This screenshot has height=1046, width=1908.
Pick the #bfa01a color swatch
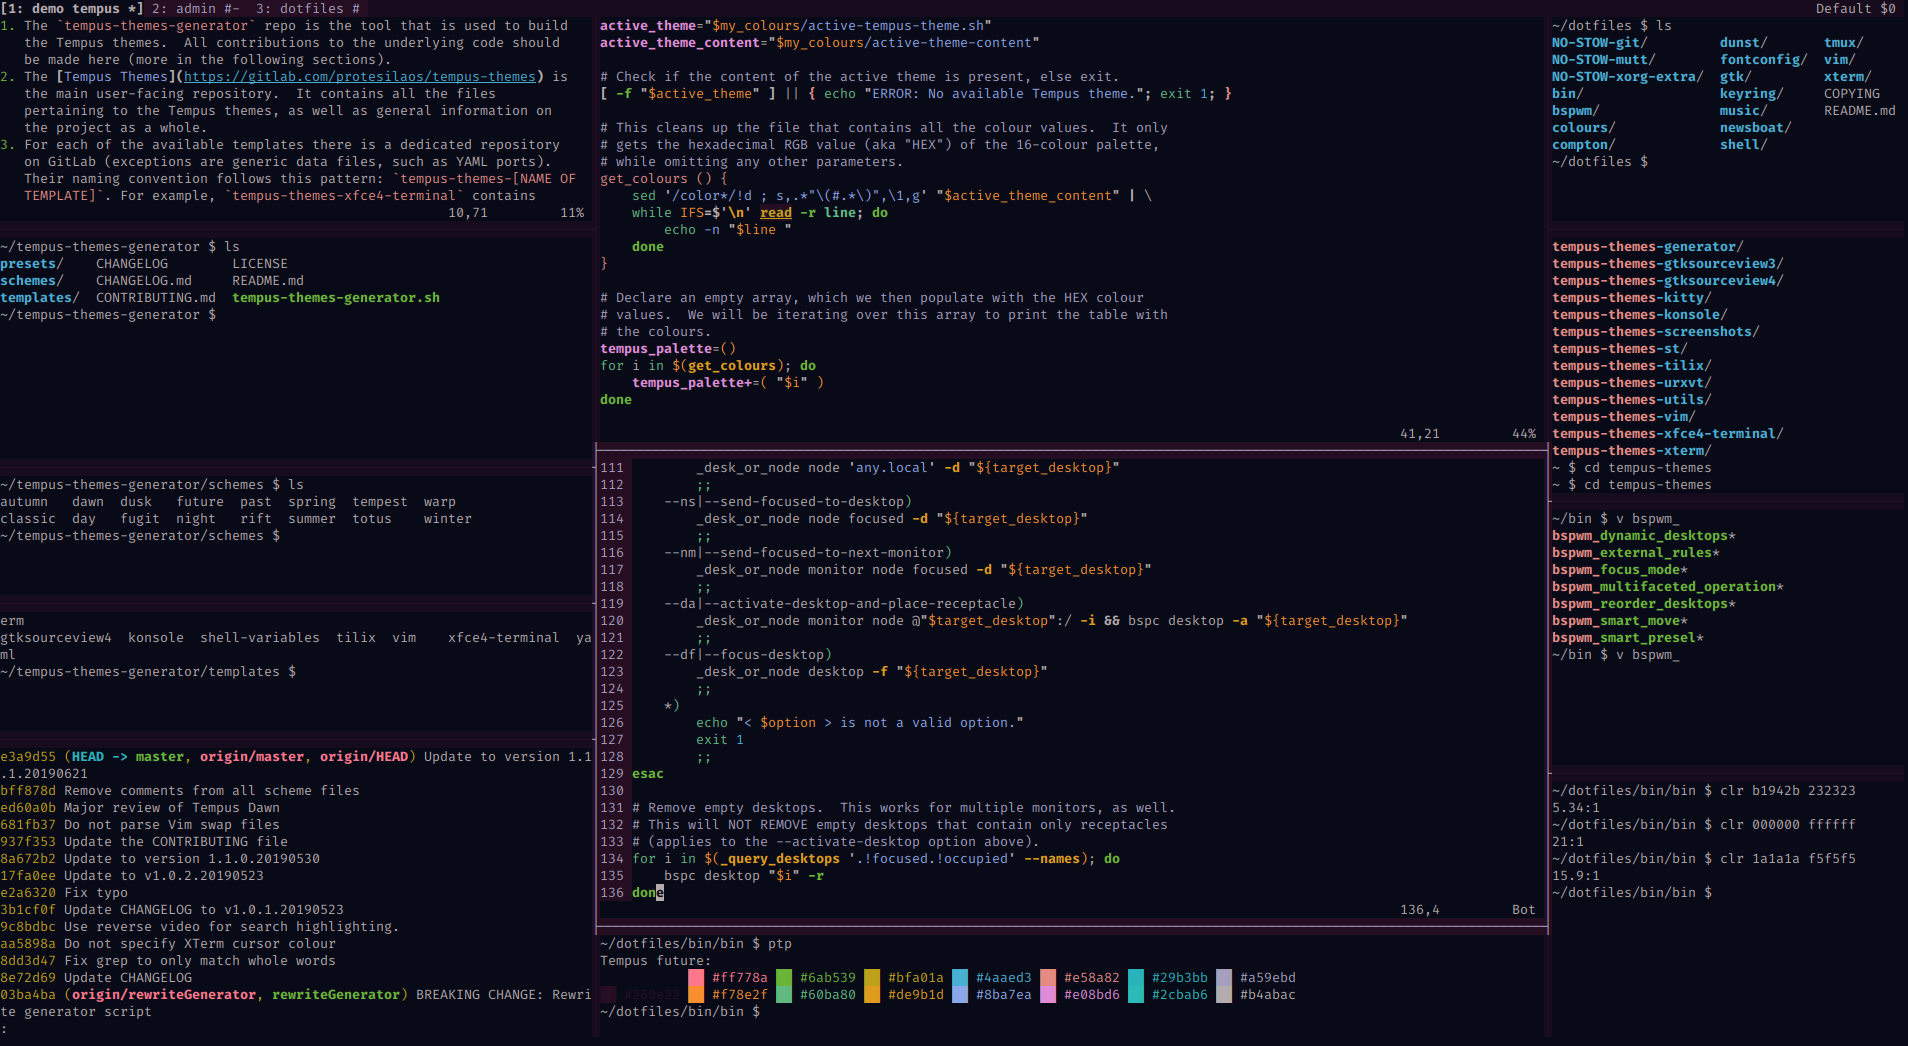tap(872, 978)
